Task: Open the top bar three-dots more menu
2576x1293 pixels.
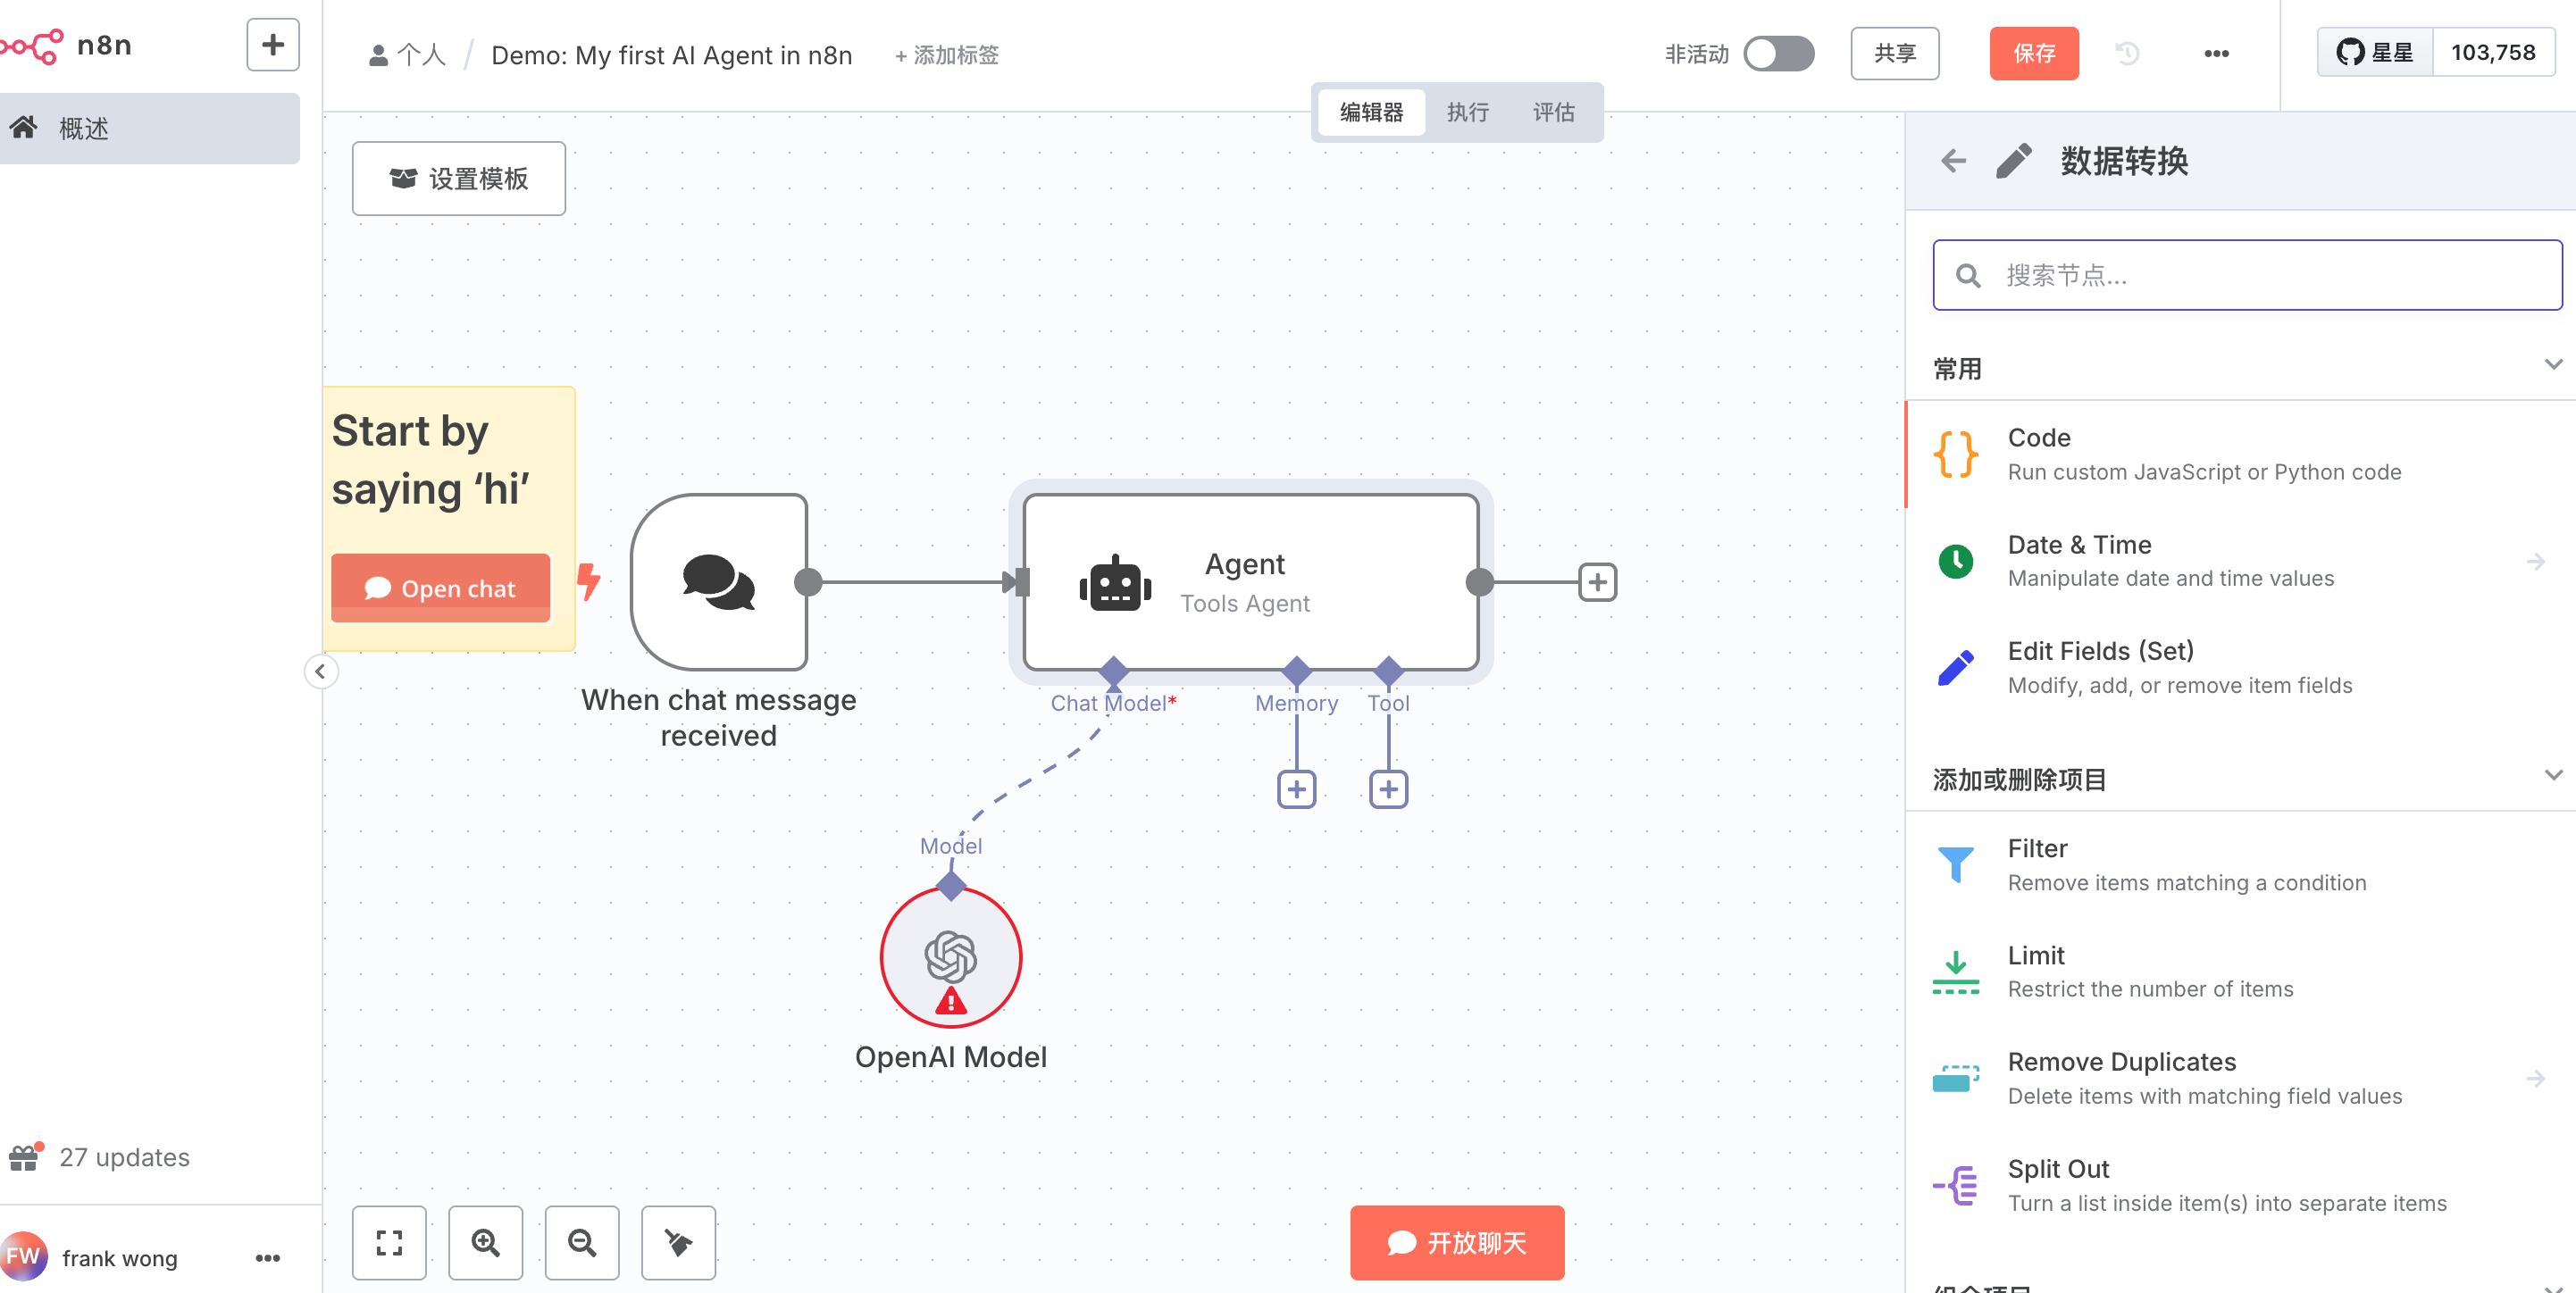Action: pyautogui.click(x=2217, y=54)
